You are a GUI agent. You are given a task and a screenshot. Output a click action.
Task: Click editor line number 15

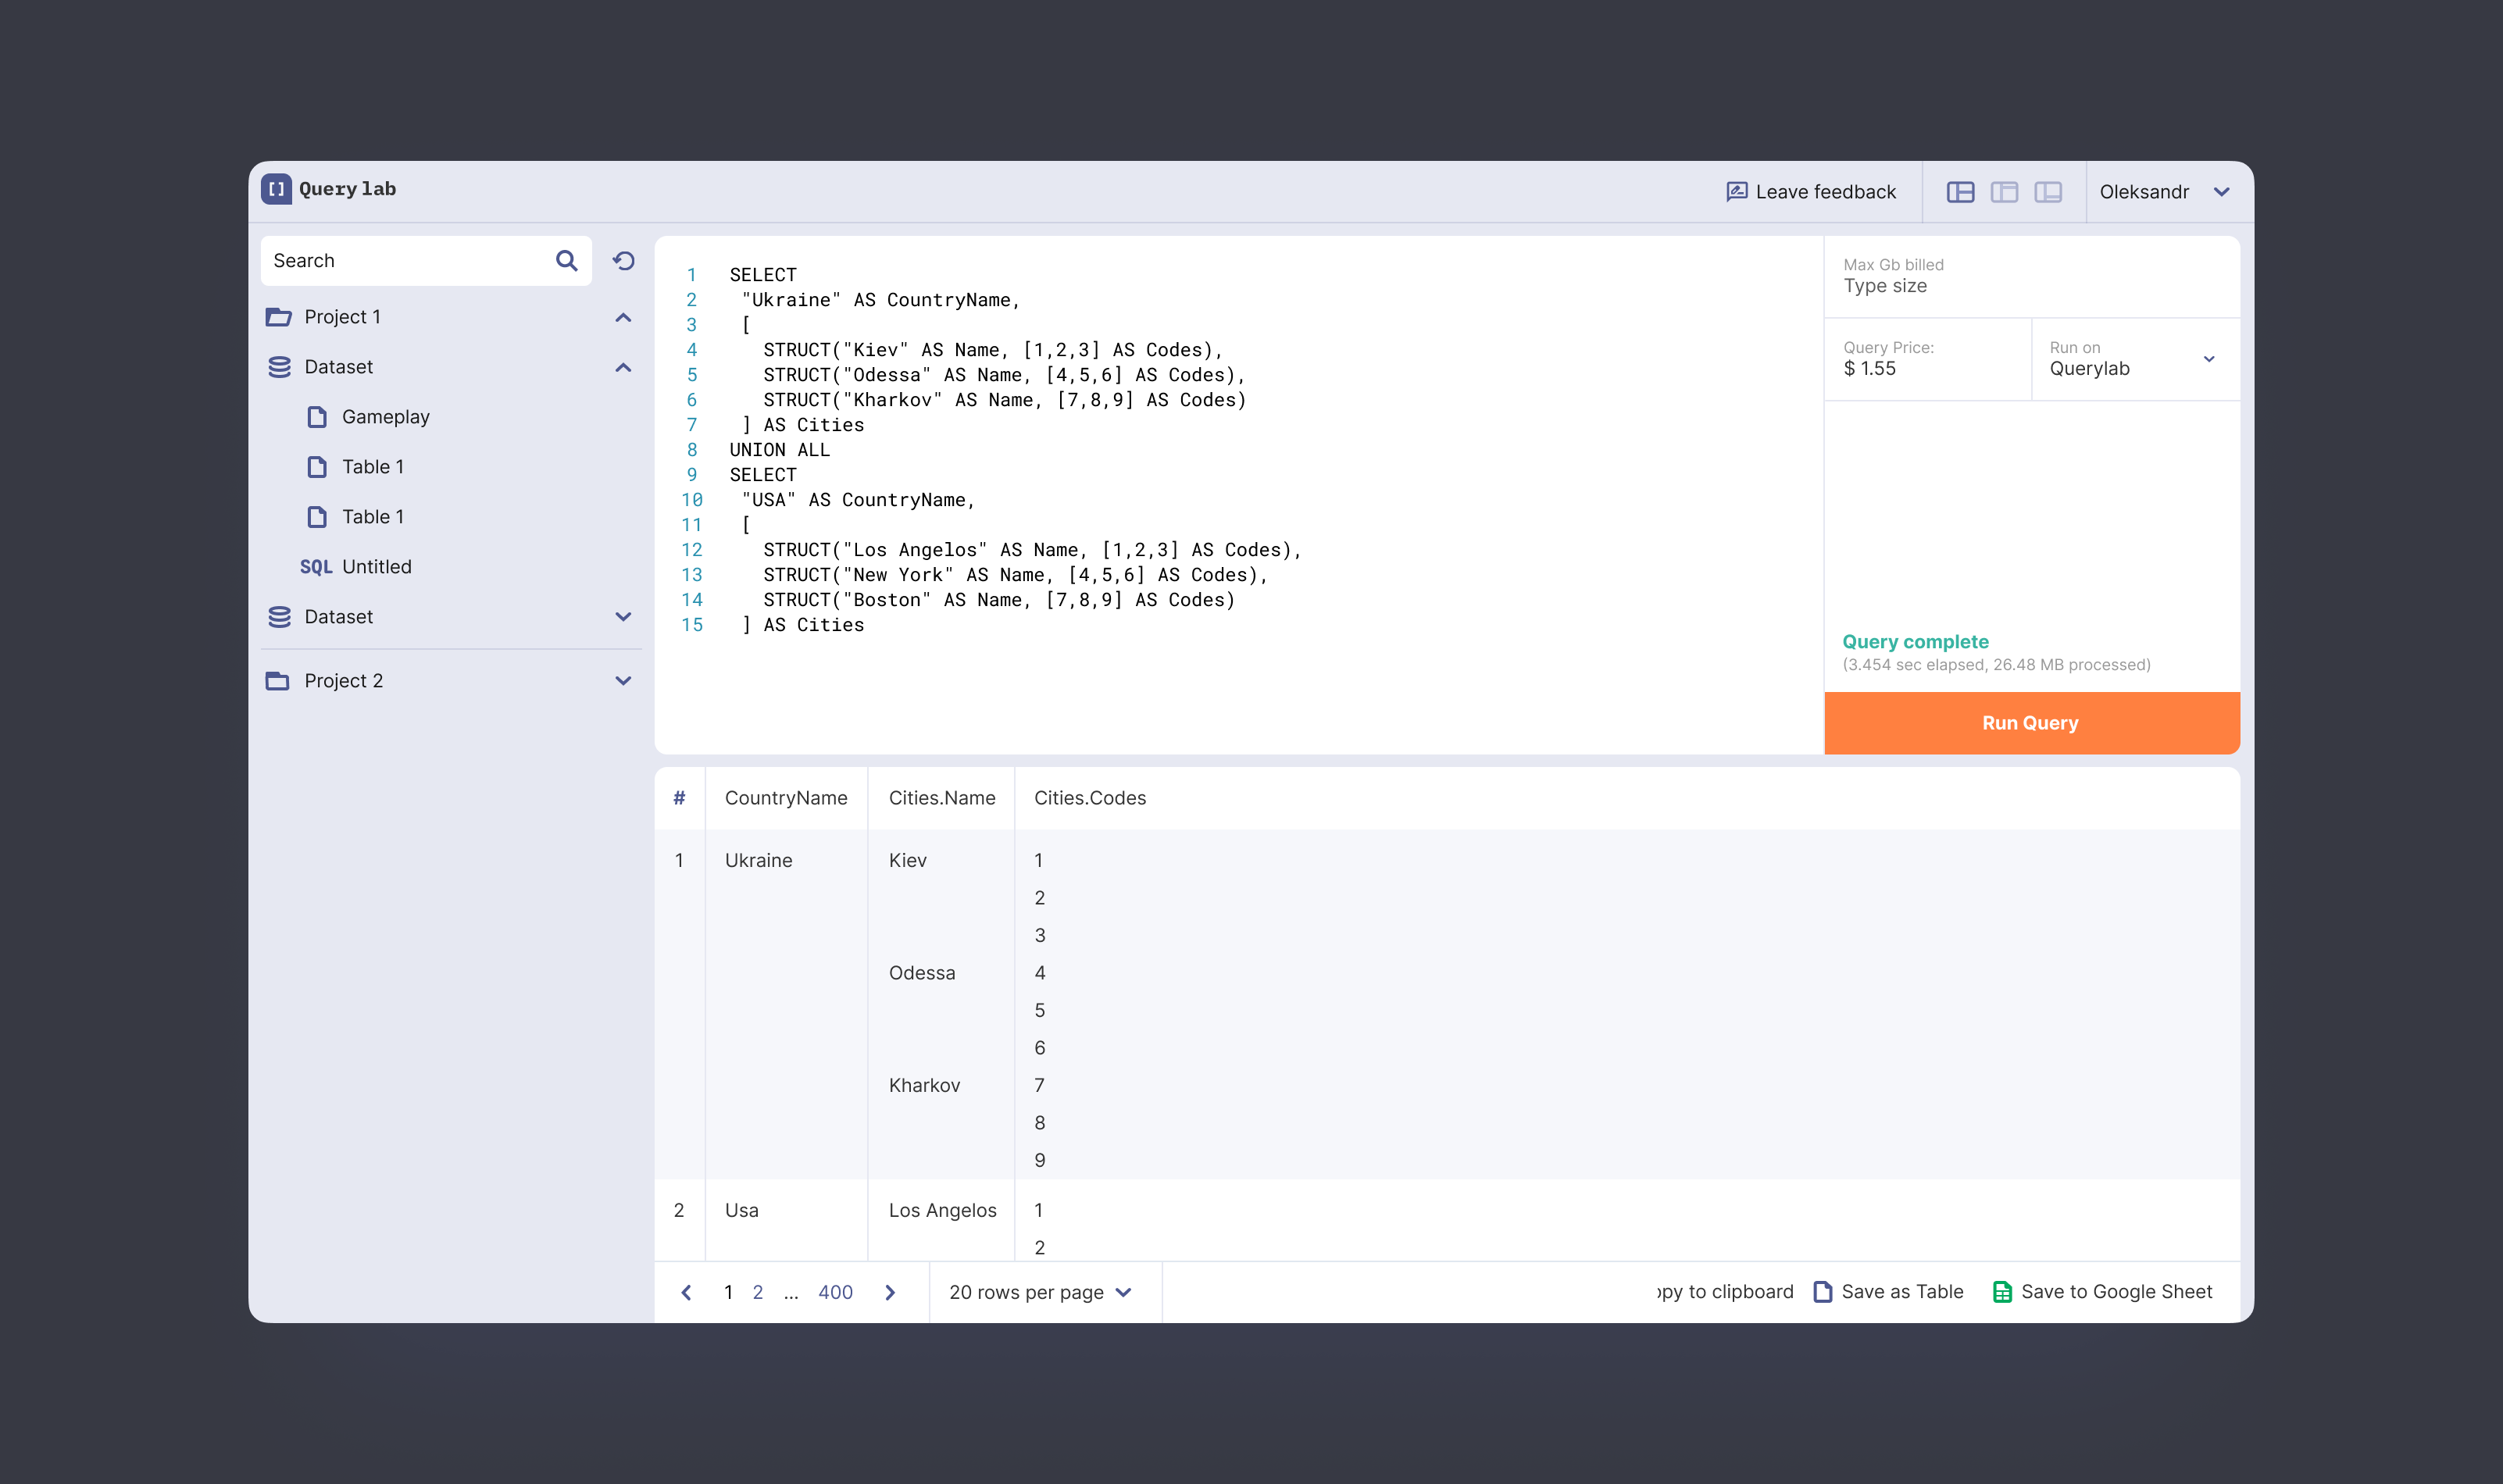(x=692, y=625)
